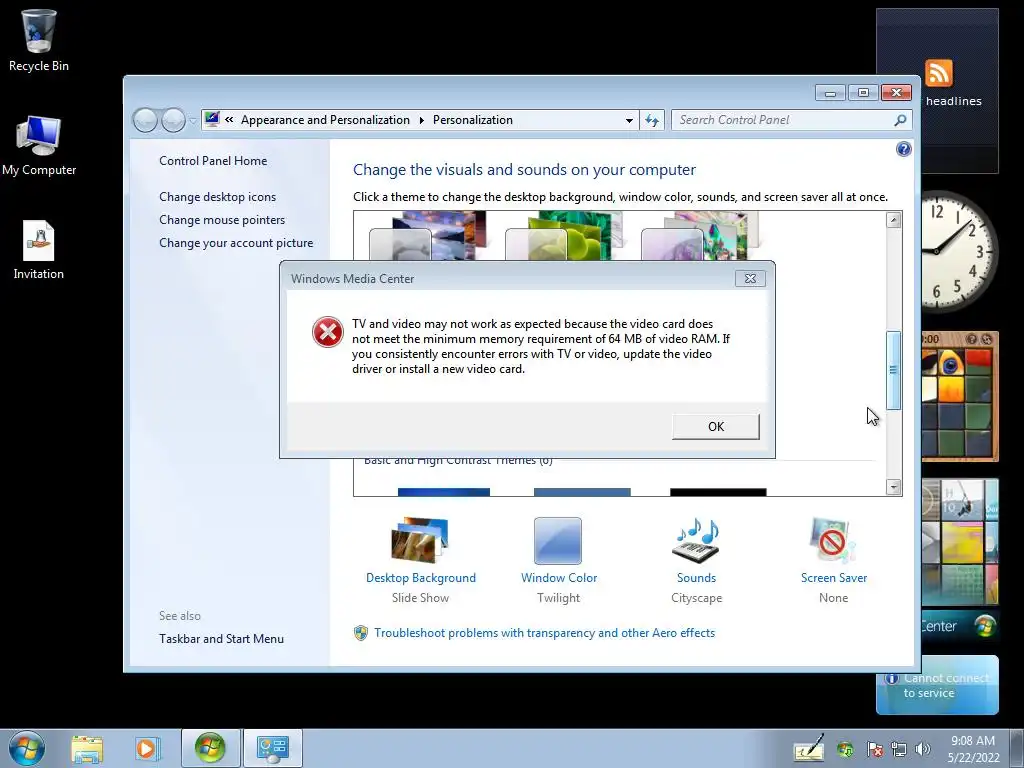Open Screen Saver settings icon
1024x768 pixels.
click(x=833, y=541)
